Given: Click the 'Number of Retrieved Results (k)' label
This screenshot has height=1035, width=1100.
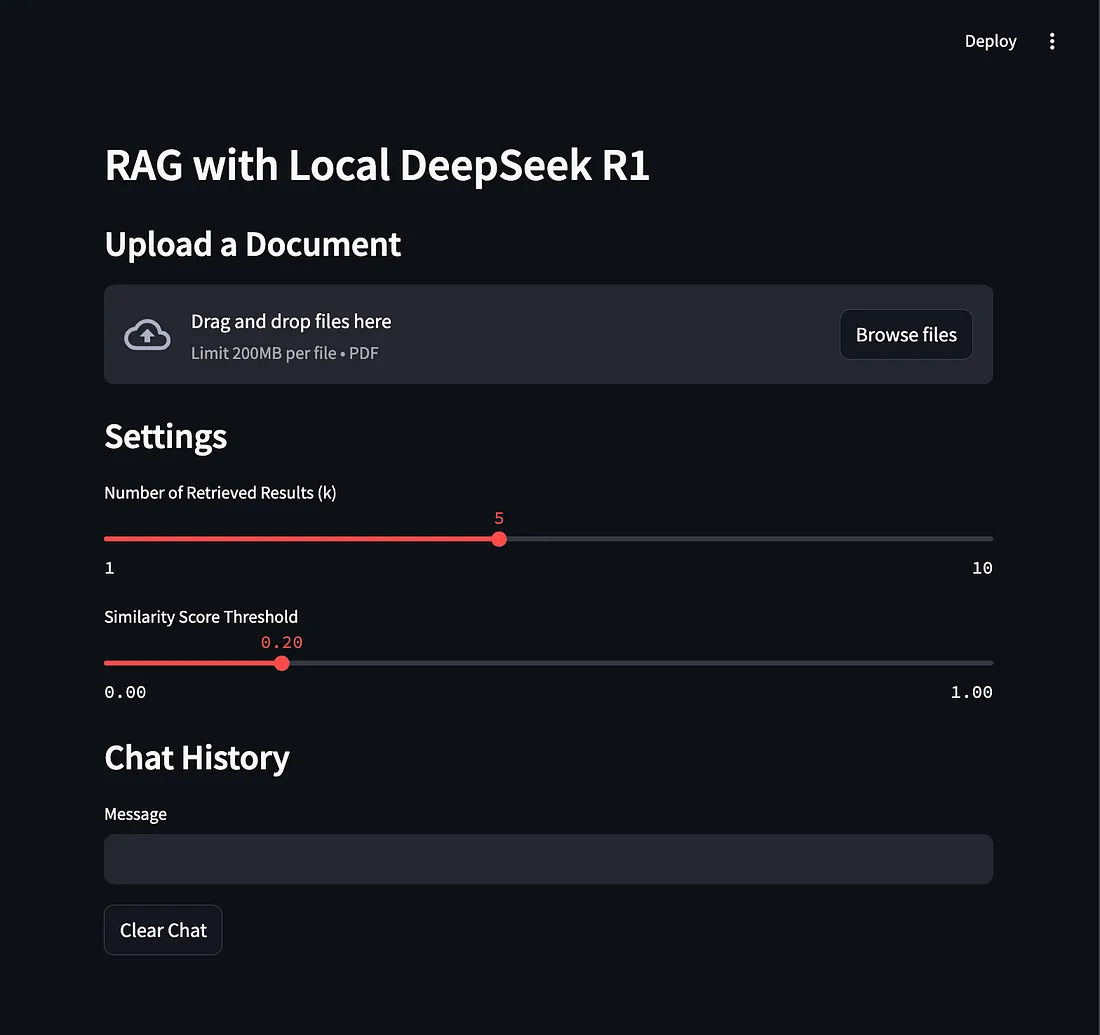Looking at the screenshot, I should click(220, 493).
